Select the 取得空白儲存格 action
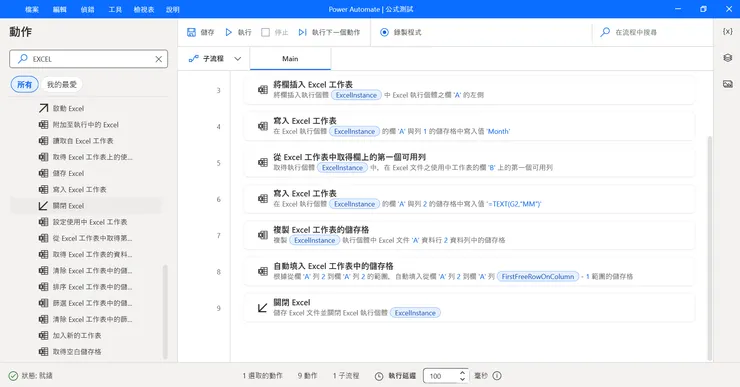740x387 pixels. click(85, 352)
